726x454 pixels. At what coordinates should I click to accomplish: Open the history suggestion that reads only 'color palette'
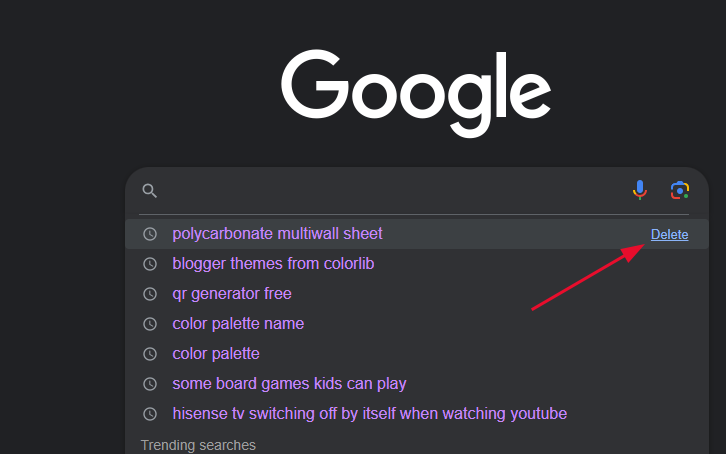point(216,354)
